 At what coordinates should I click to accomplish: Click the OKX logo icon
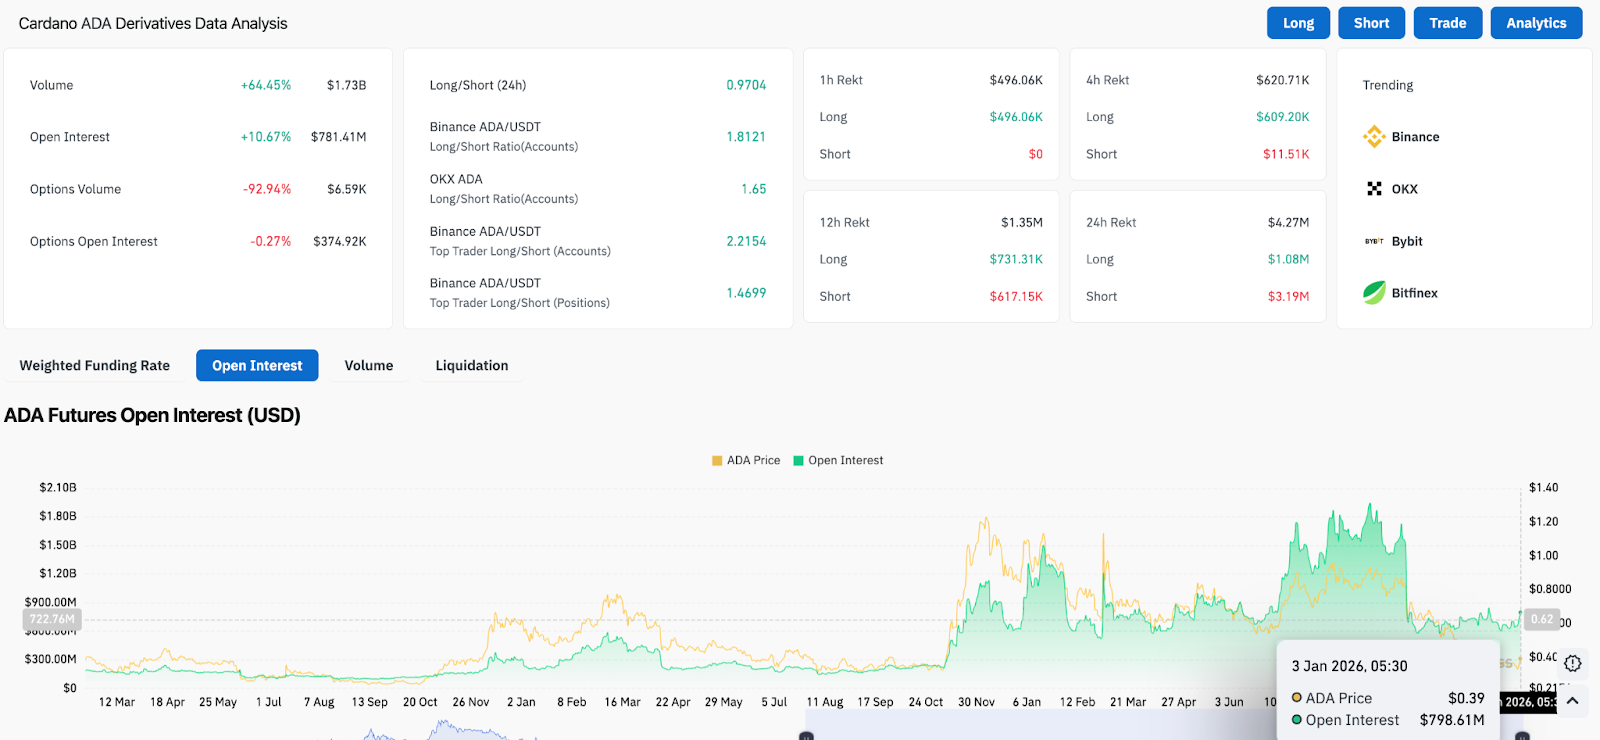(x=1374, y=189)
